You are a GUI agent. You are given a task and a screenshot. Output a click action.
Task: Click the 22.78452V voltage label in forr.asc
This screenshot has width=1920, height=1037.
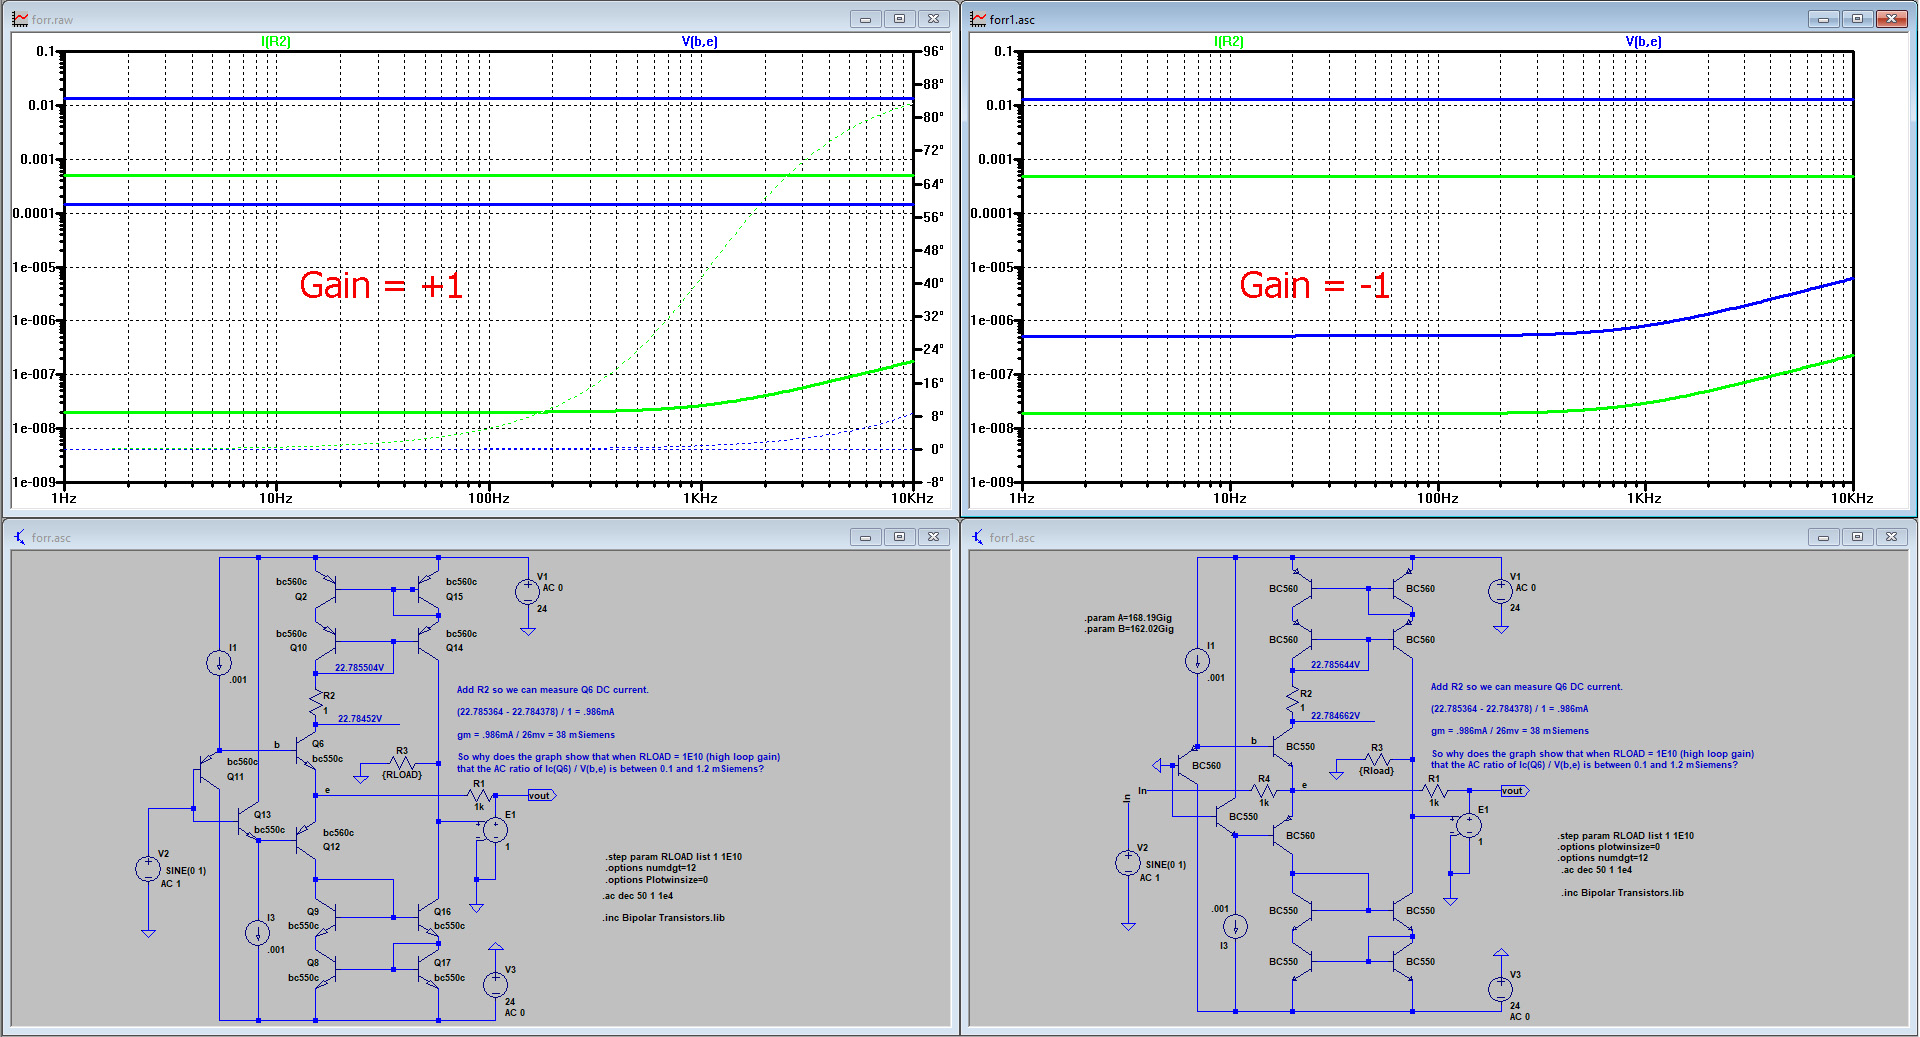360,718
